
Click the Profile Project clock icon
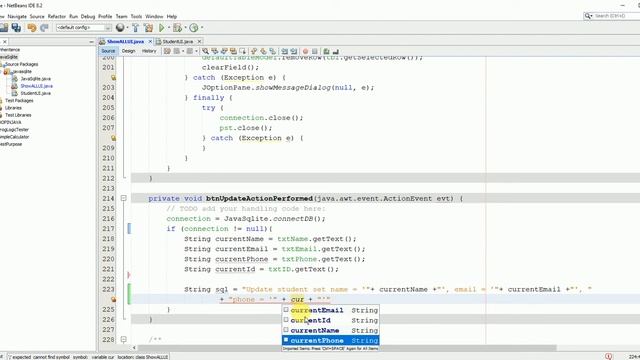194,27
